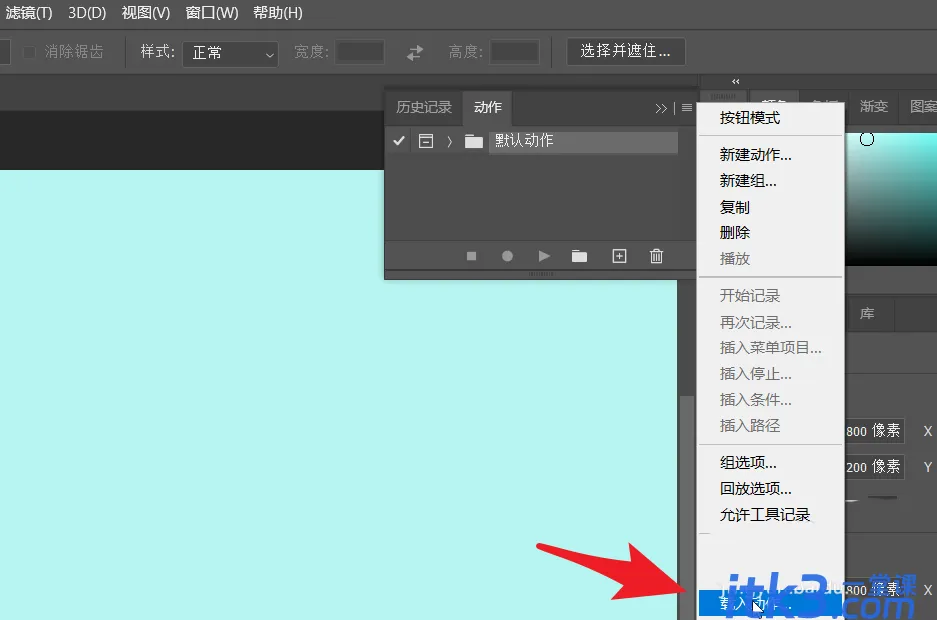Click the play action triangle icon

(544, 256)
